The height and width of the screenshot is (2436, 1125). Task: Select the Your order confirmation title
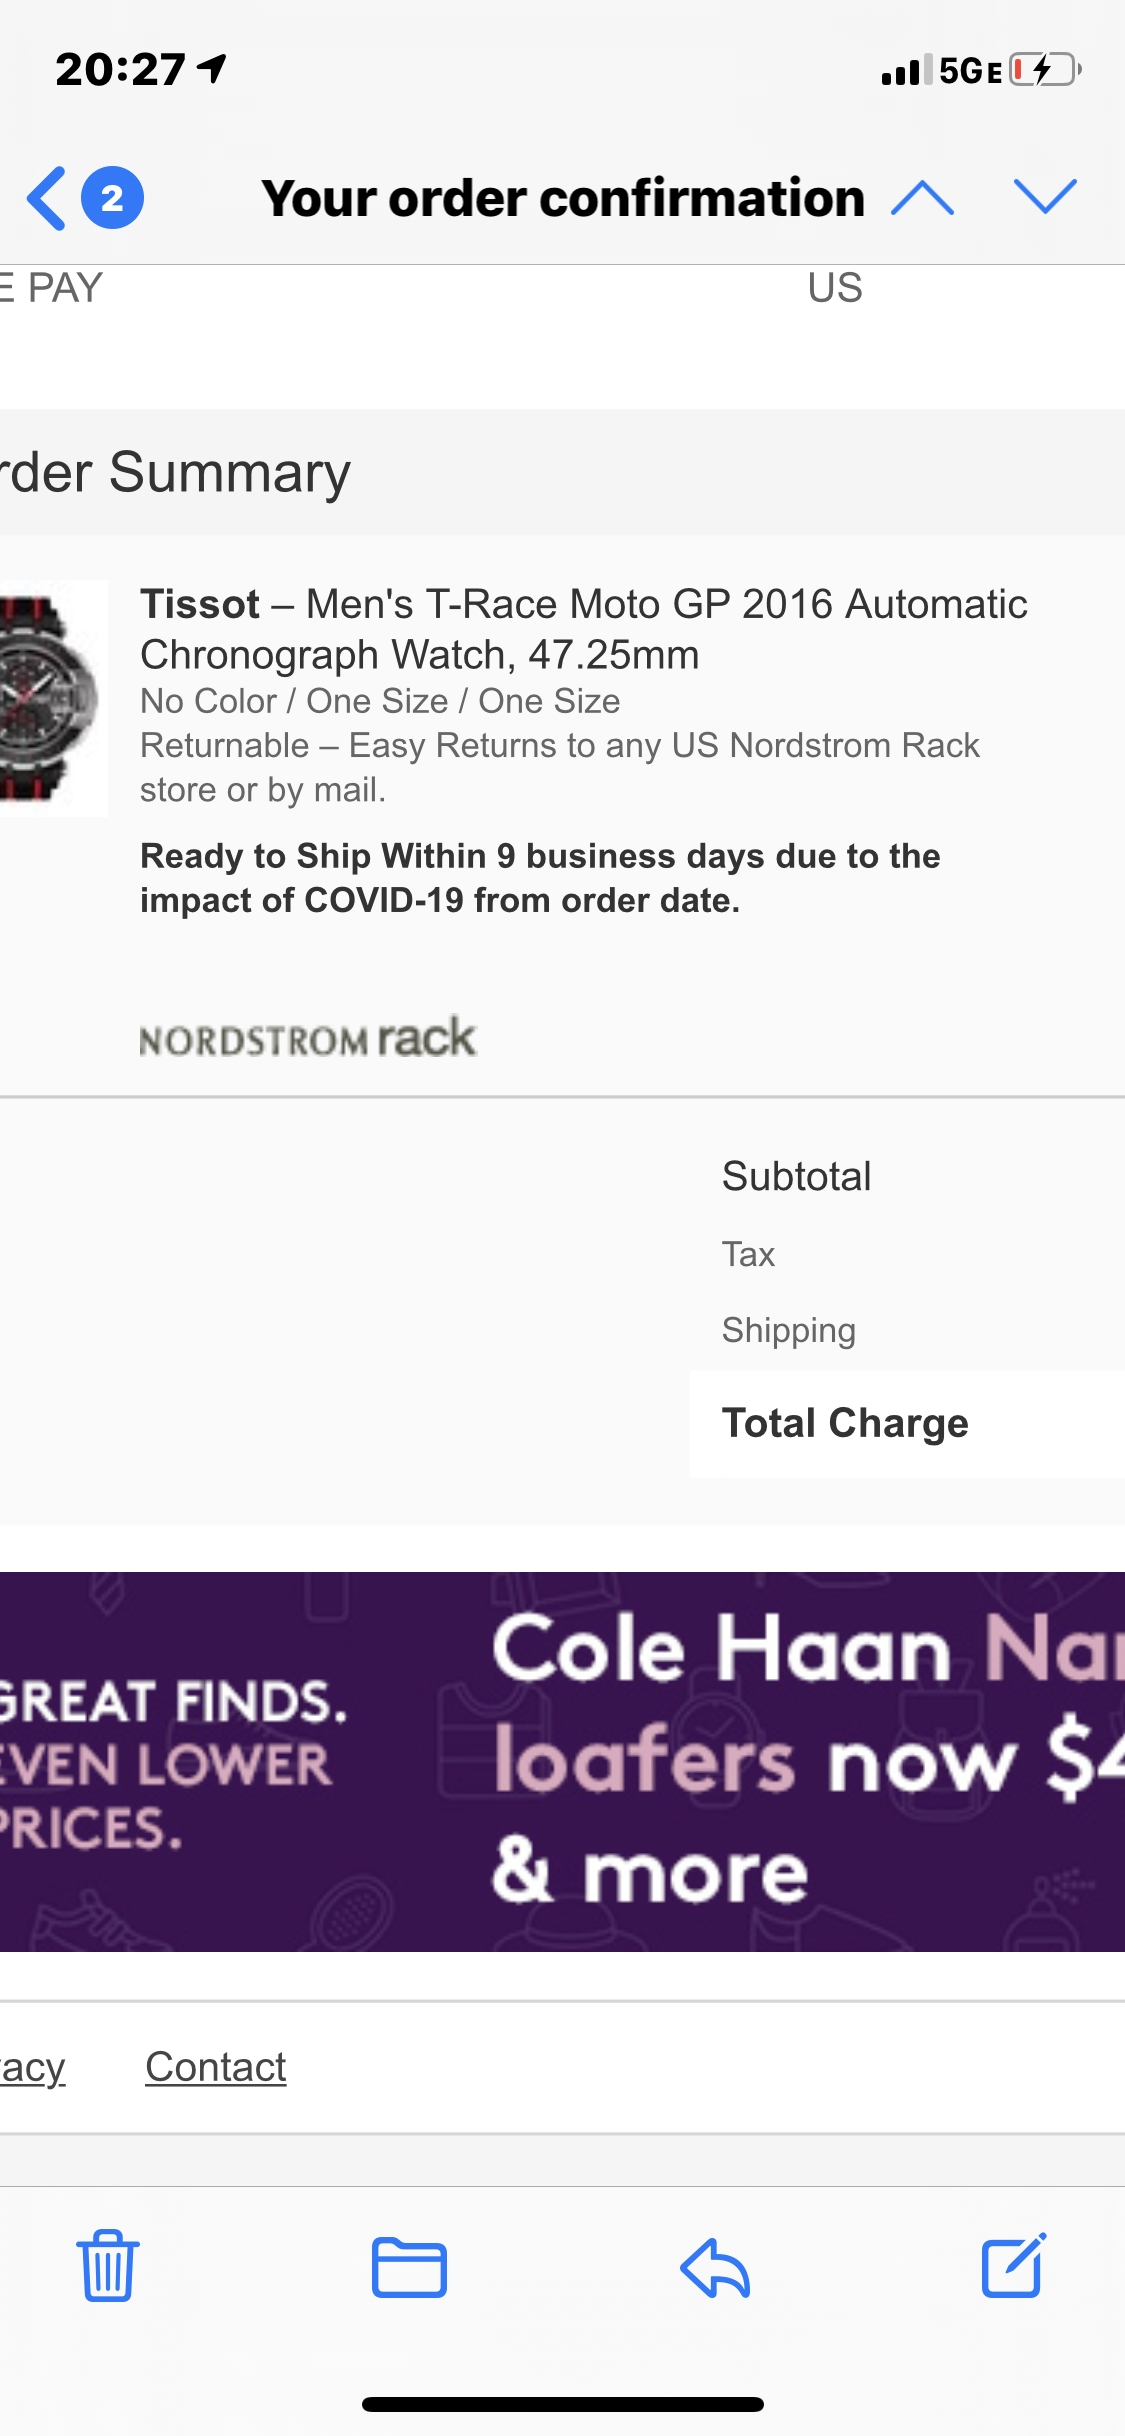click(563, 197)
